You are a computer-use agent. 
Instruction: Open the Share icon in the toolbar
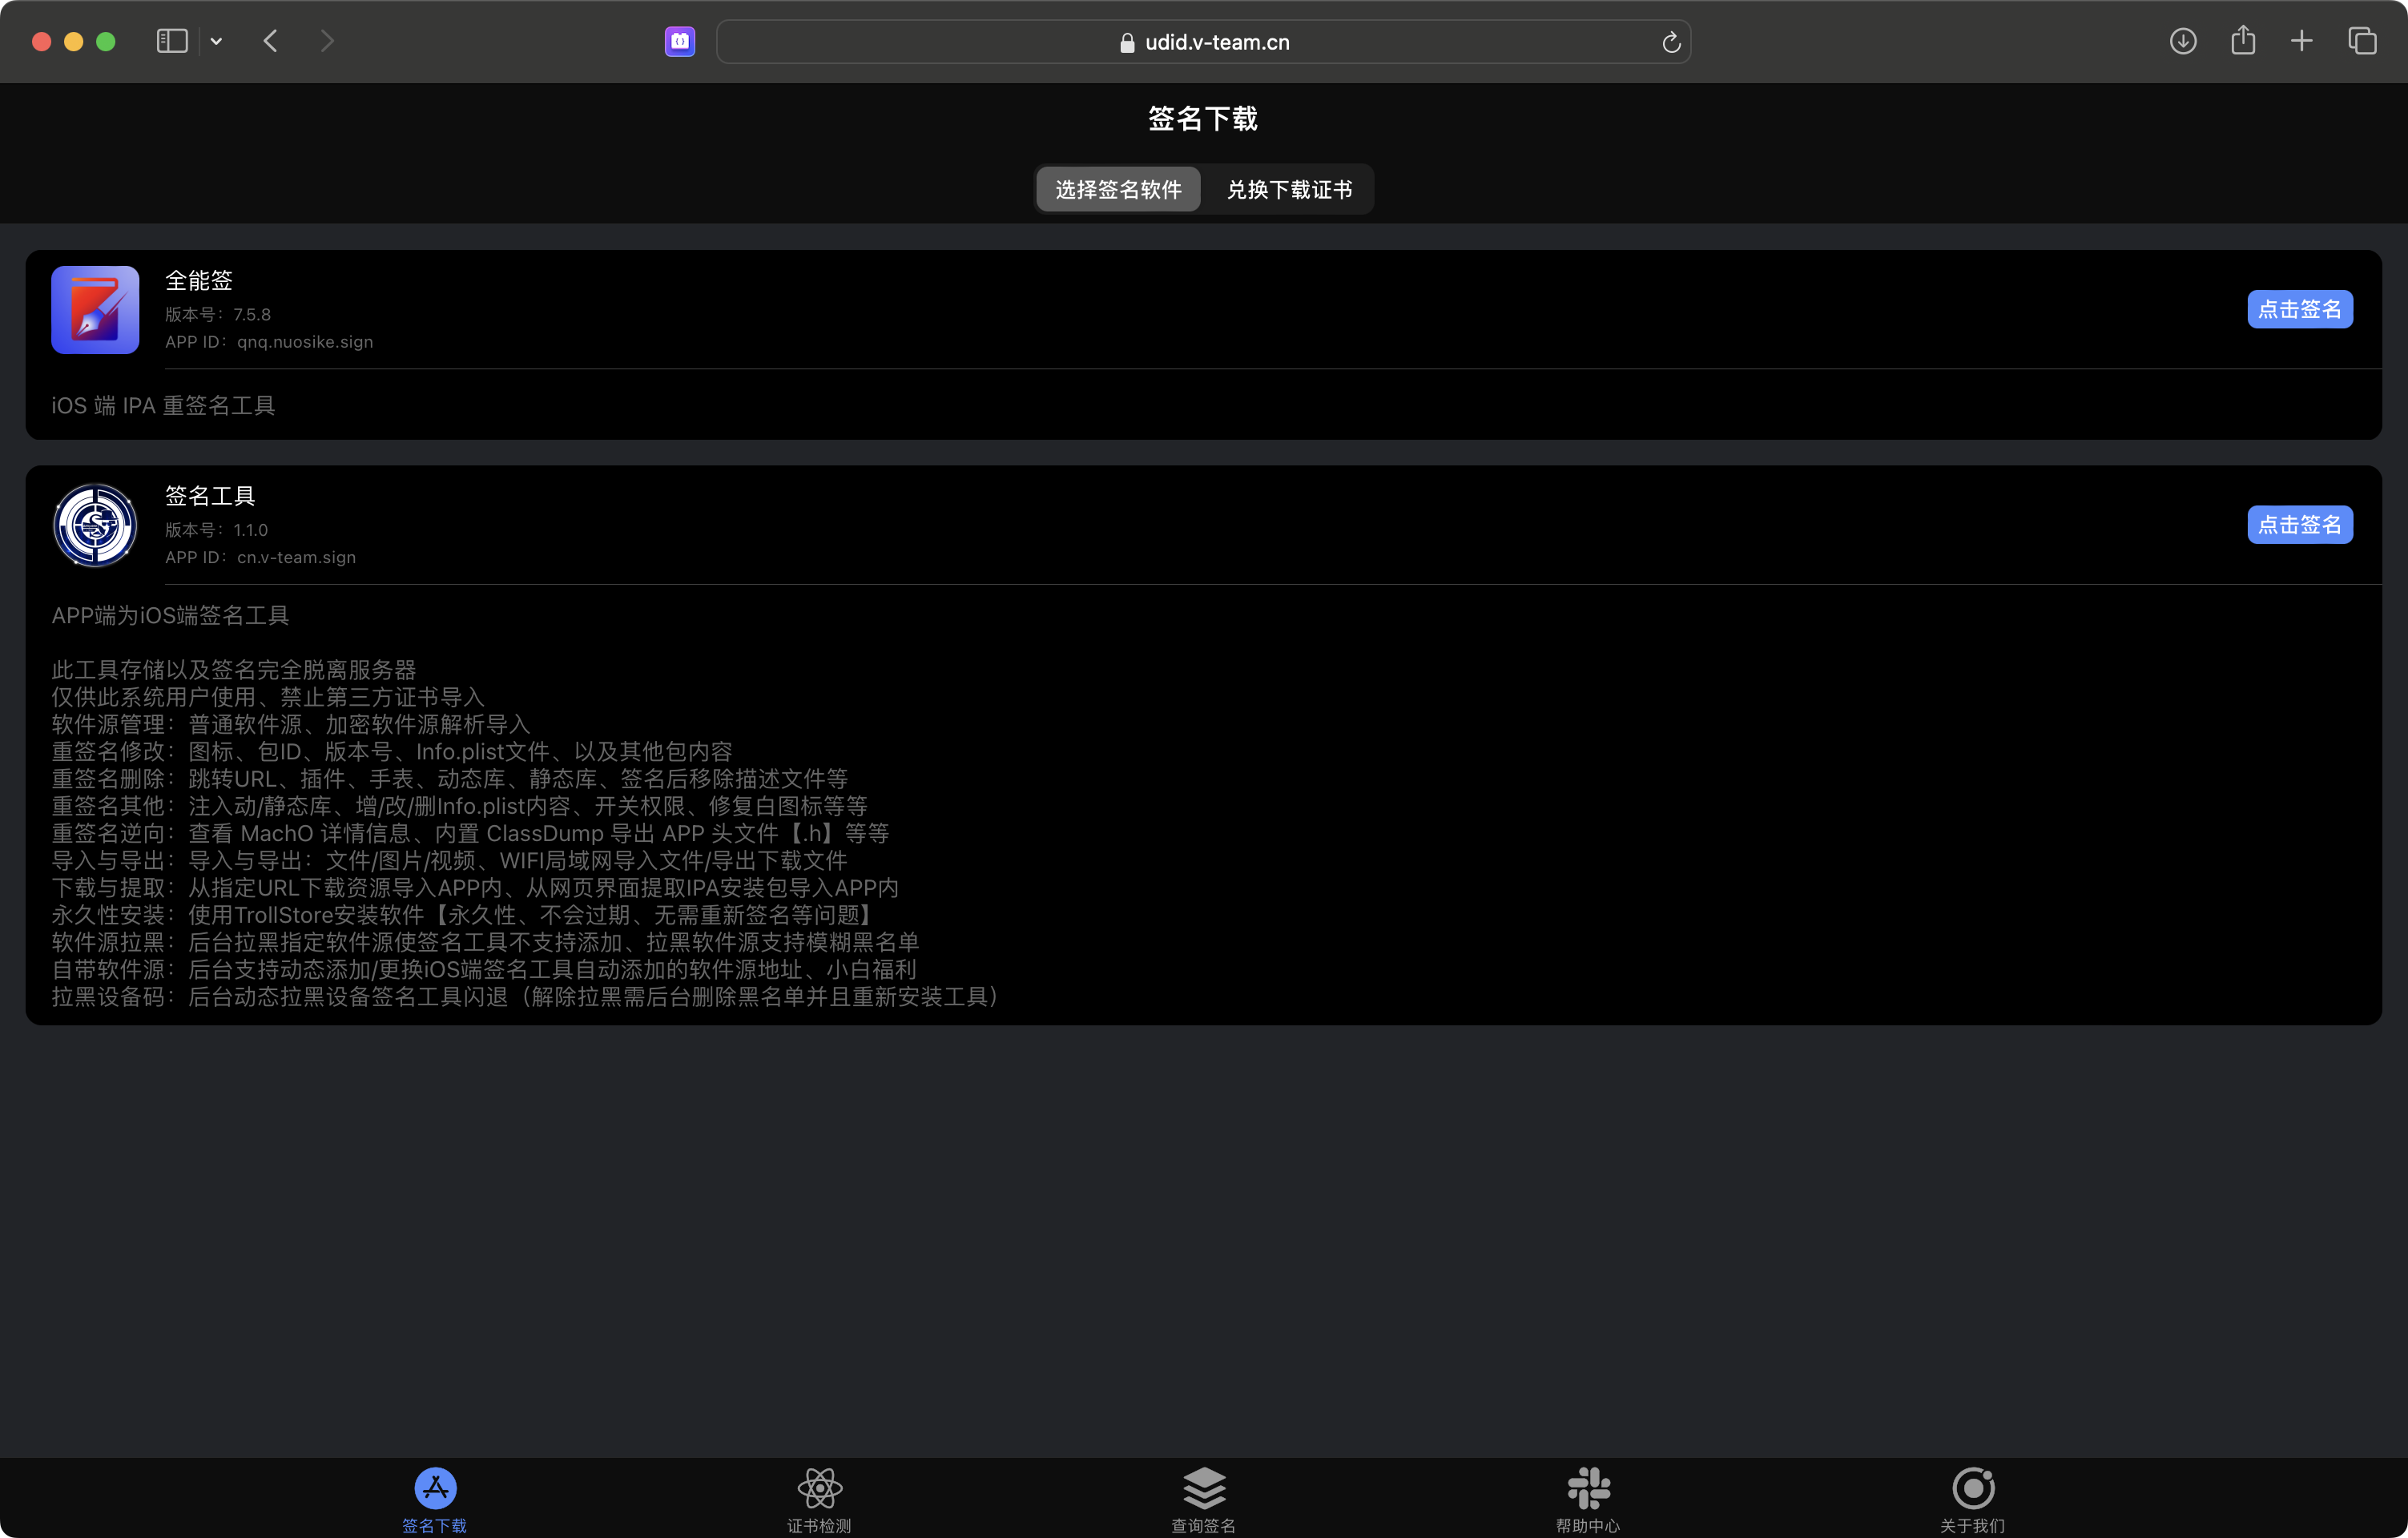pyautogui.click(x=2243, y=40)
